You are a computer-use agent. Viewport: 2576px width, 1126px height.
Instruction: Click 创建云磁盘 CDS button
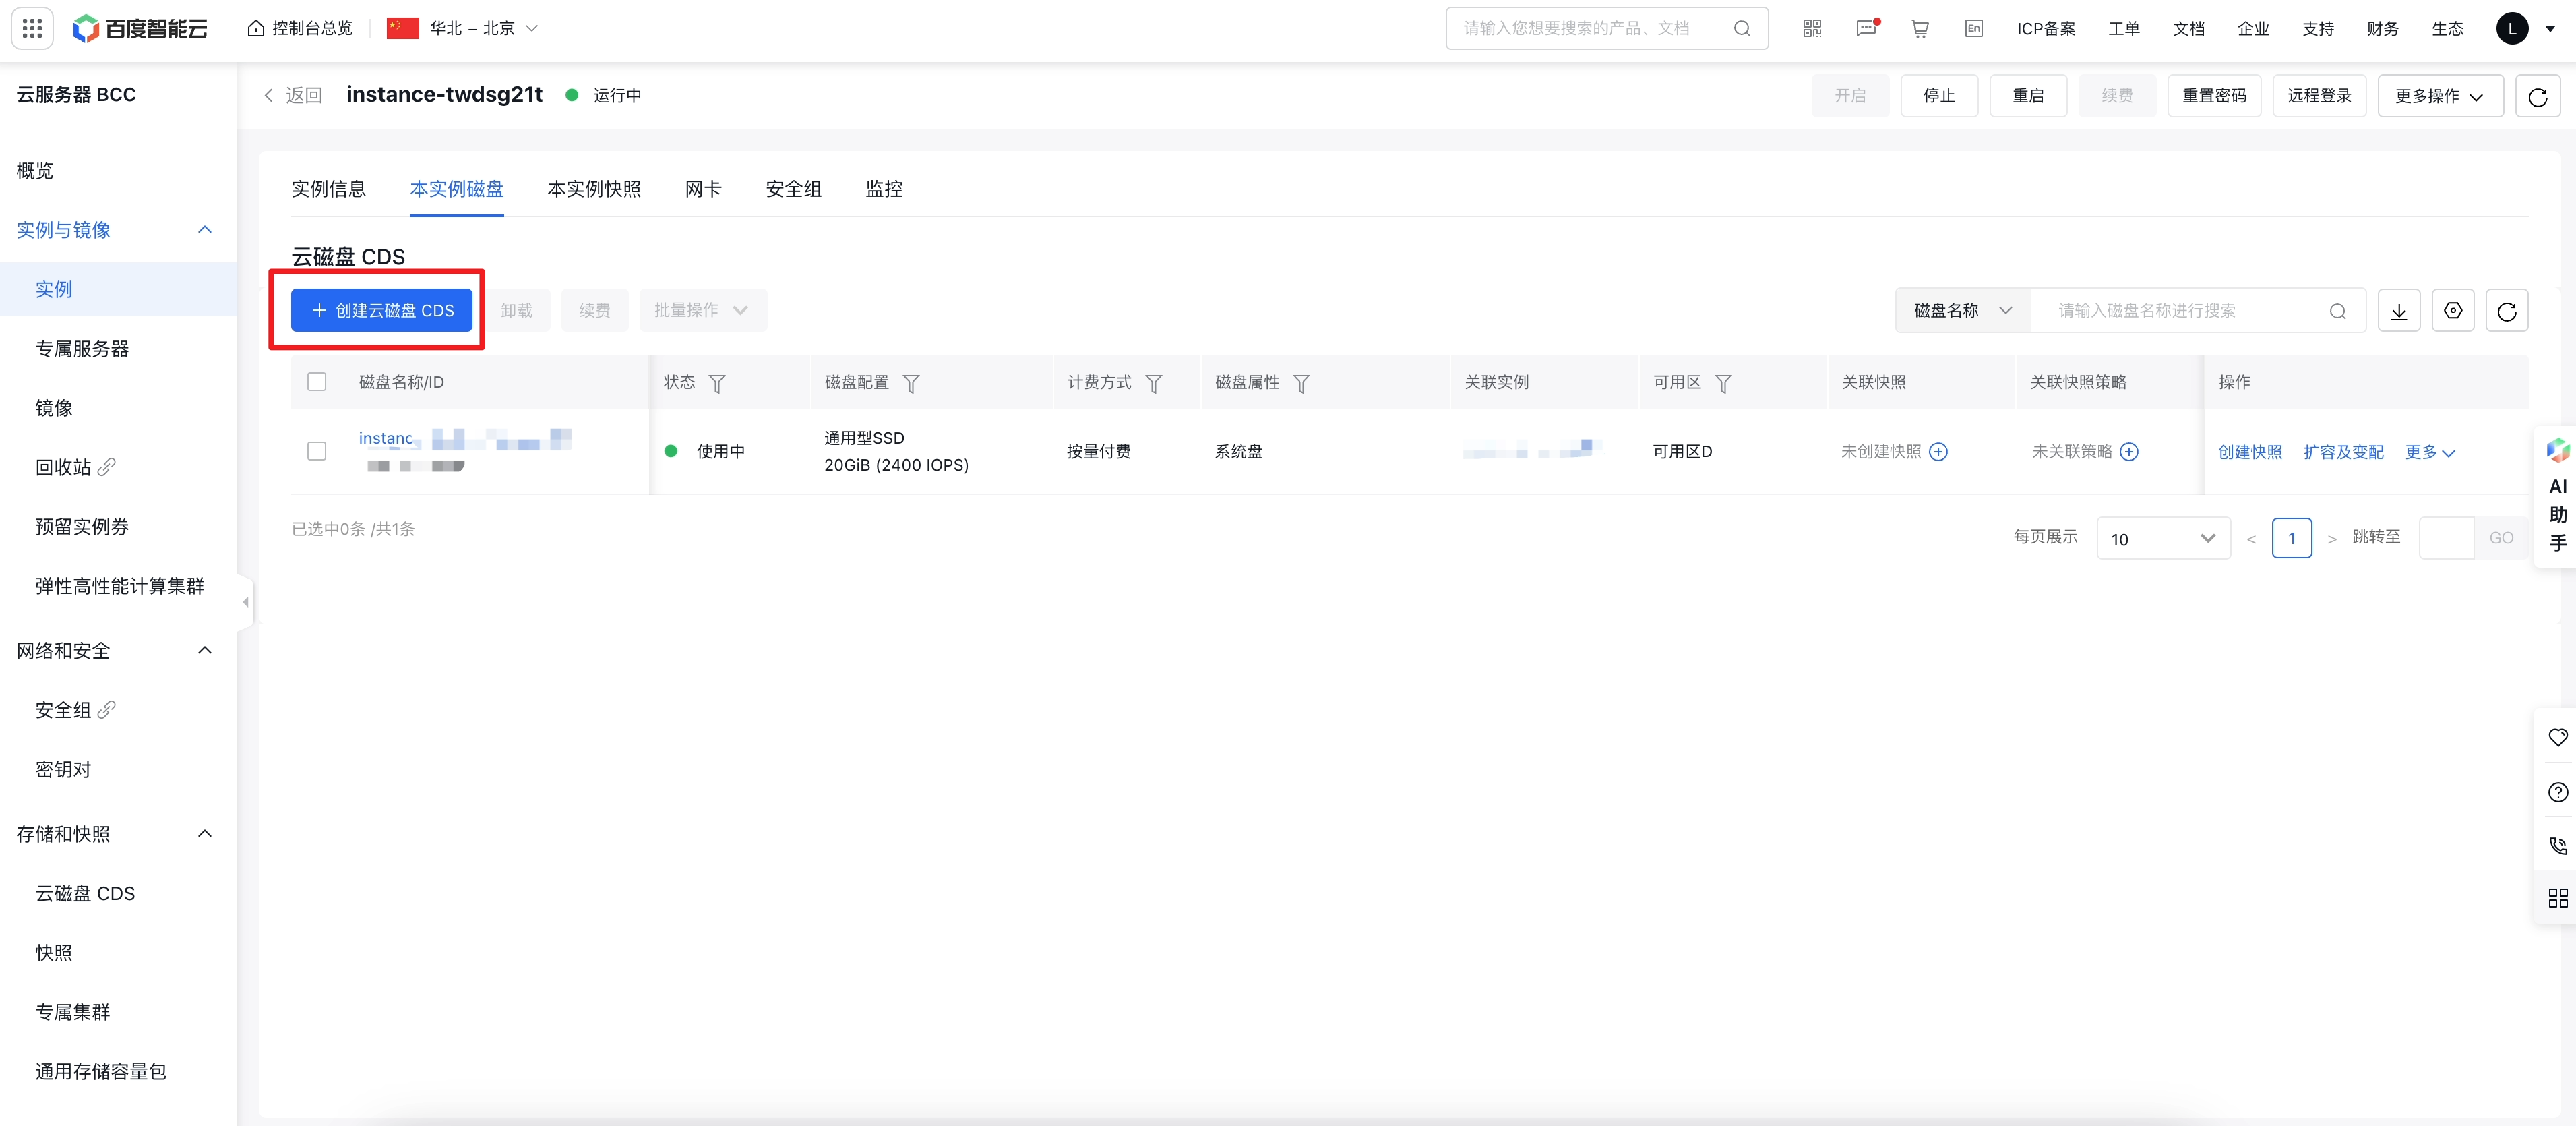coord(382,311)
